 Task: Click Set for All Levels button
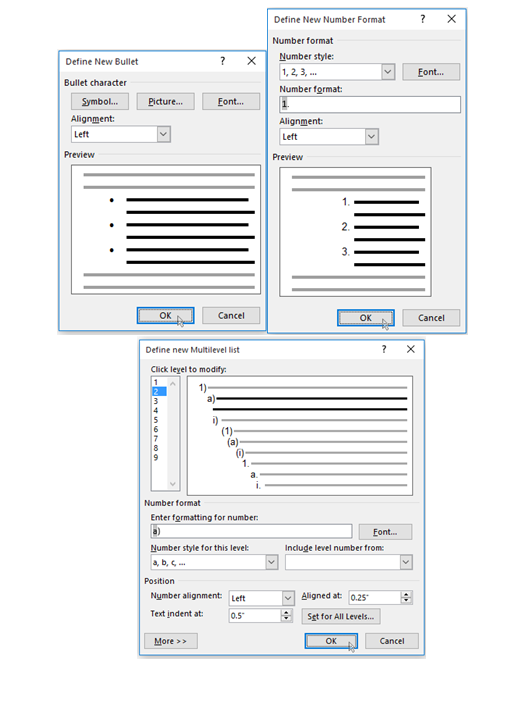[341, 616]
